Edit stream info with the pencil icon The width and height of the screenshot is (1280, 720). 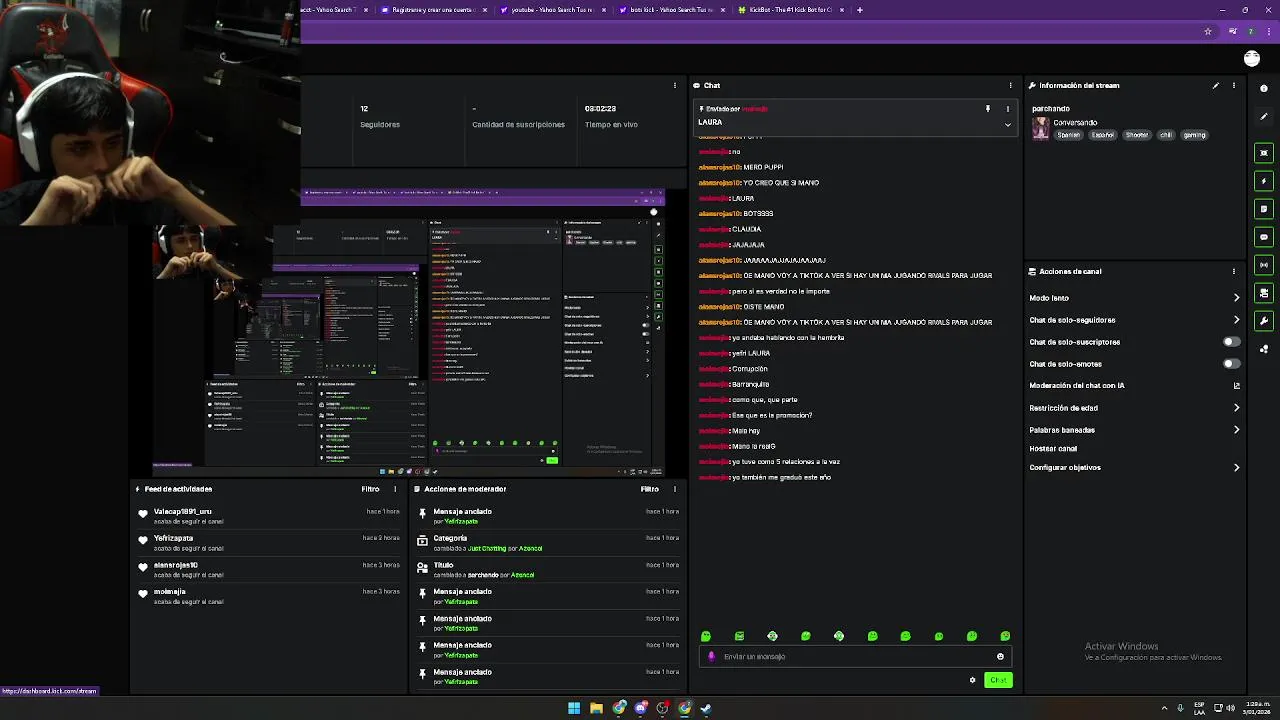click(x=1216, y=85)
